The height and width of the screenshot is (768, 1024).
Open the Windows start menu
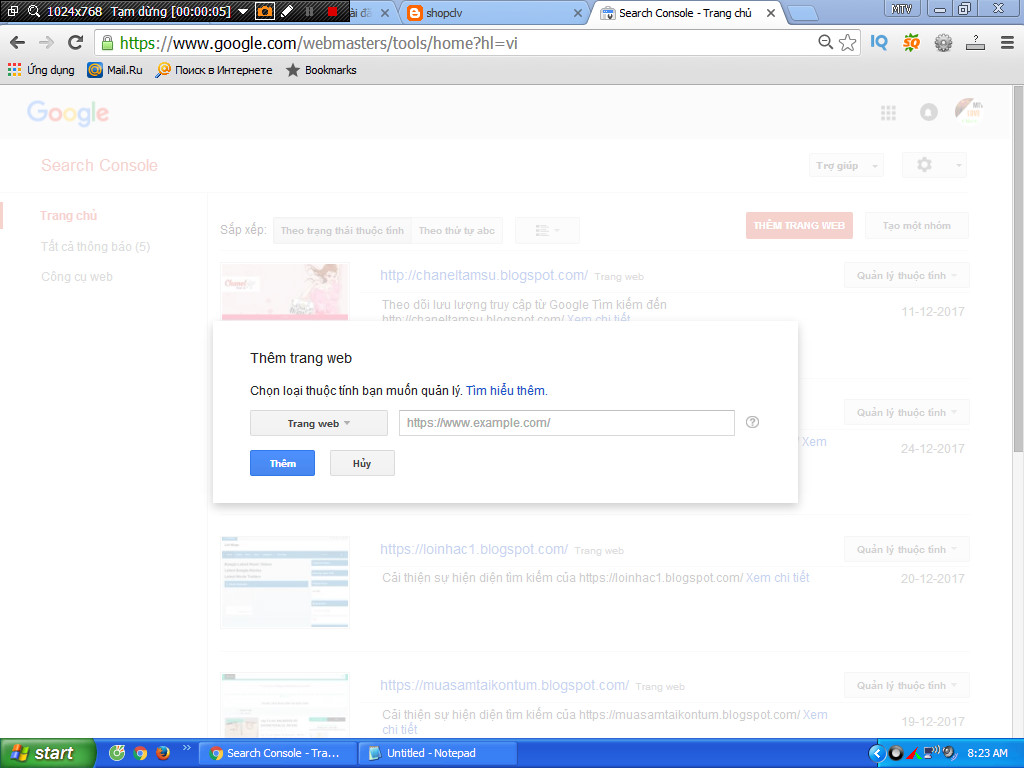pos(48,753)
